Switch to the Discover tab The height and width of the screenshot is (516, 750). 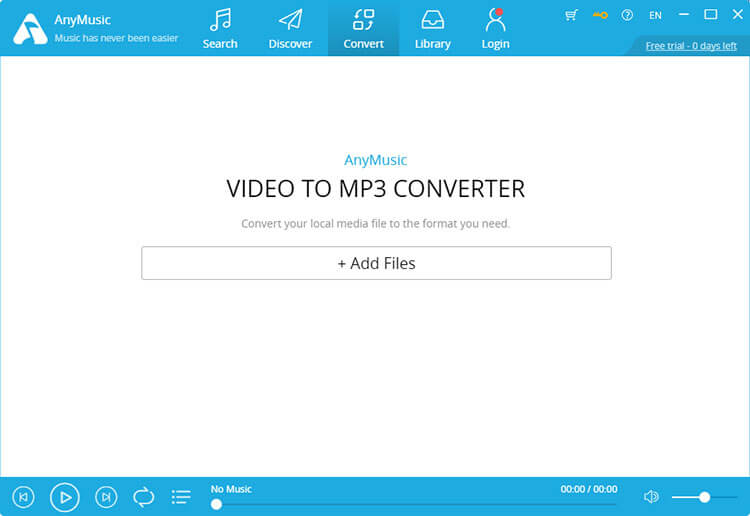coord(290,29)
